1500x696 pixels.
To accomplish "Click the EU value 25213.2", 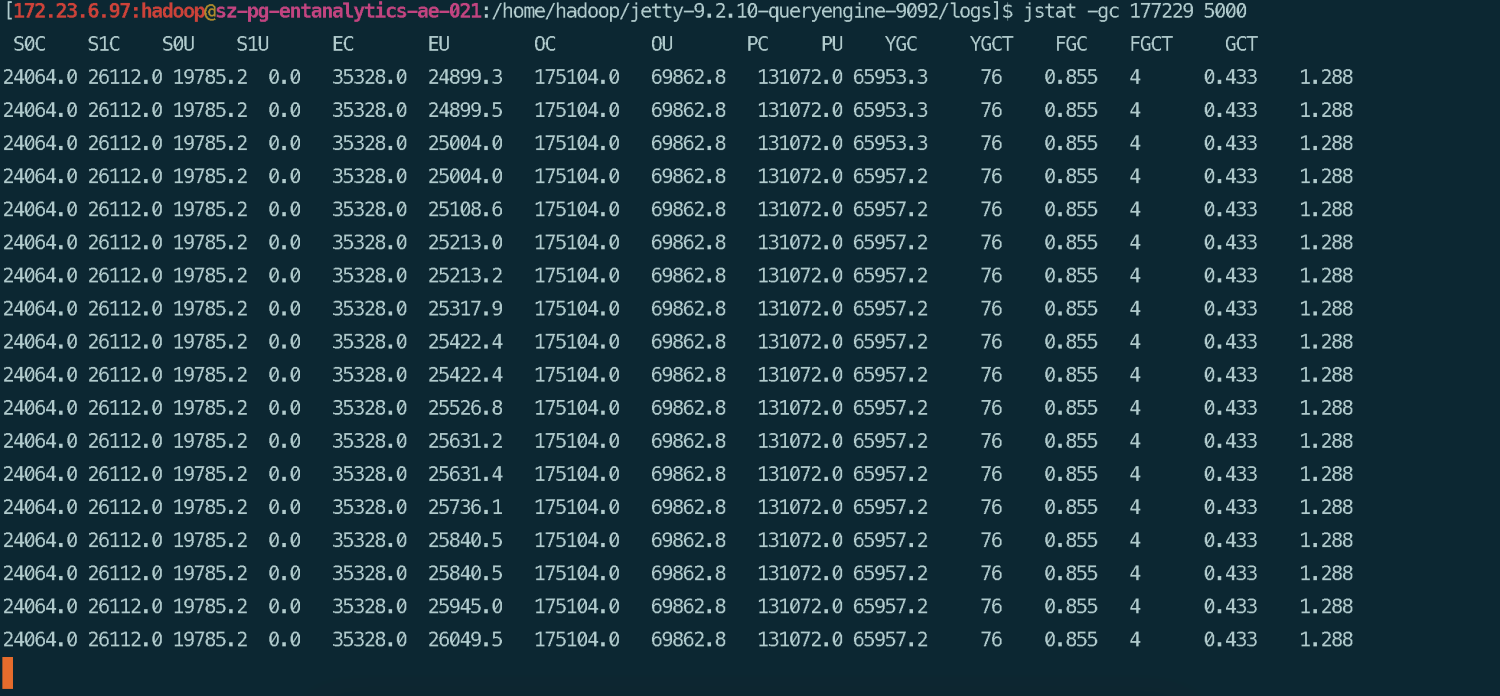I will (465, 275).
